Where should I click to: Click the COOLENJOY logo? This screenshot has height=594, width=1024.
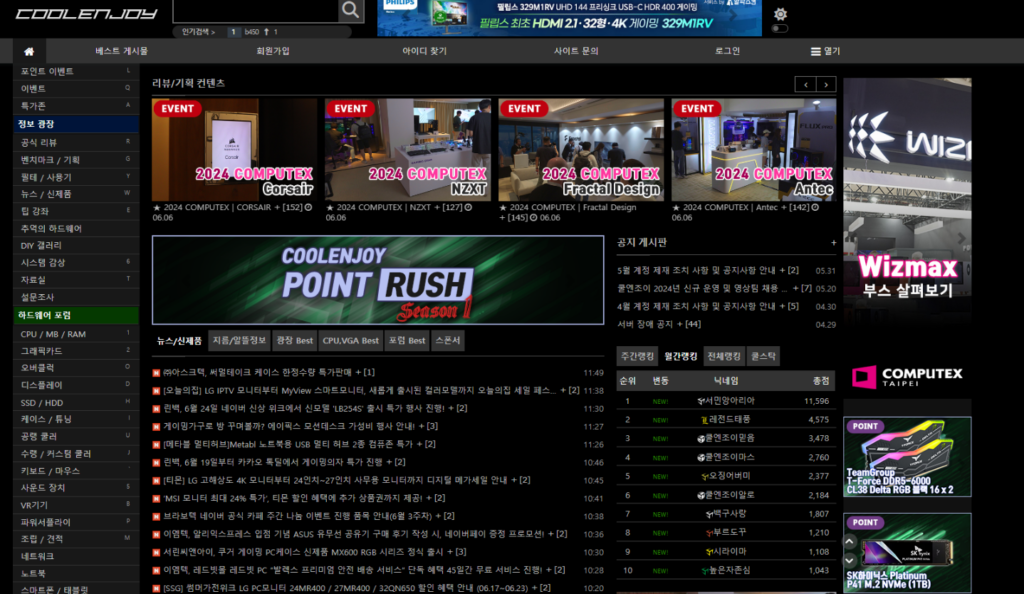pos(86,14)
